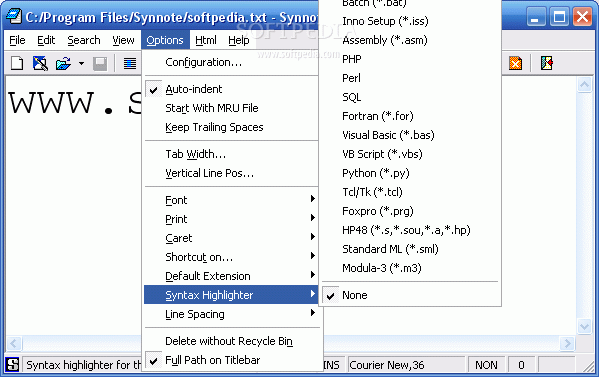Expand the Syntax Highlighter submenu
This screenshot has height=377, width=599.
coord(232,295)
